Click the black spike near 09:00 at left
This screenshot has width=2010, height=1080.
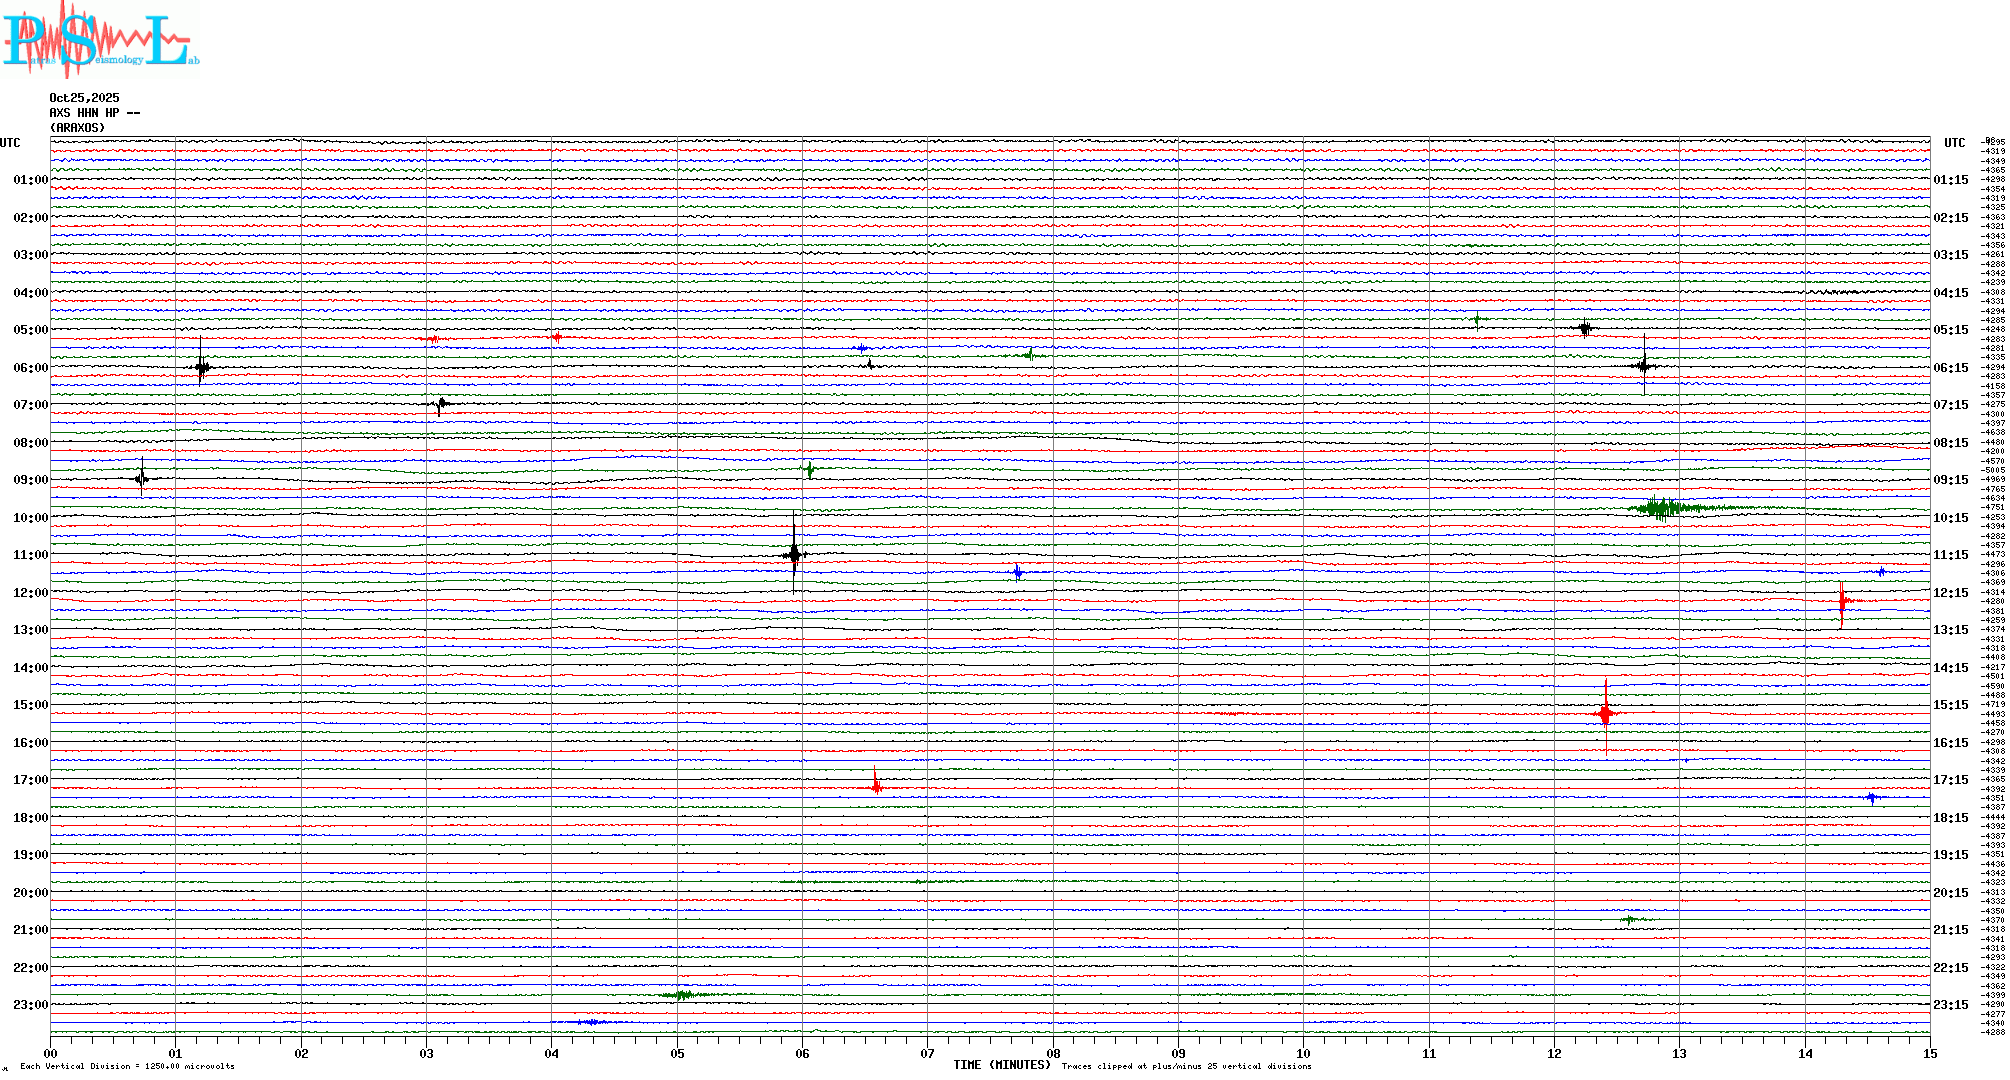pyautogui.click(x=142, y=479)
